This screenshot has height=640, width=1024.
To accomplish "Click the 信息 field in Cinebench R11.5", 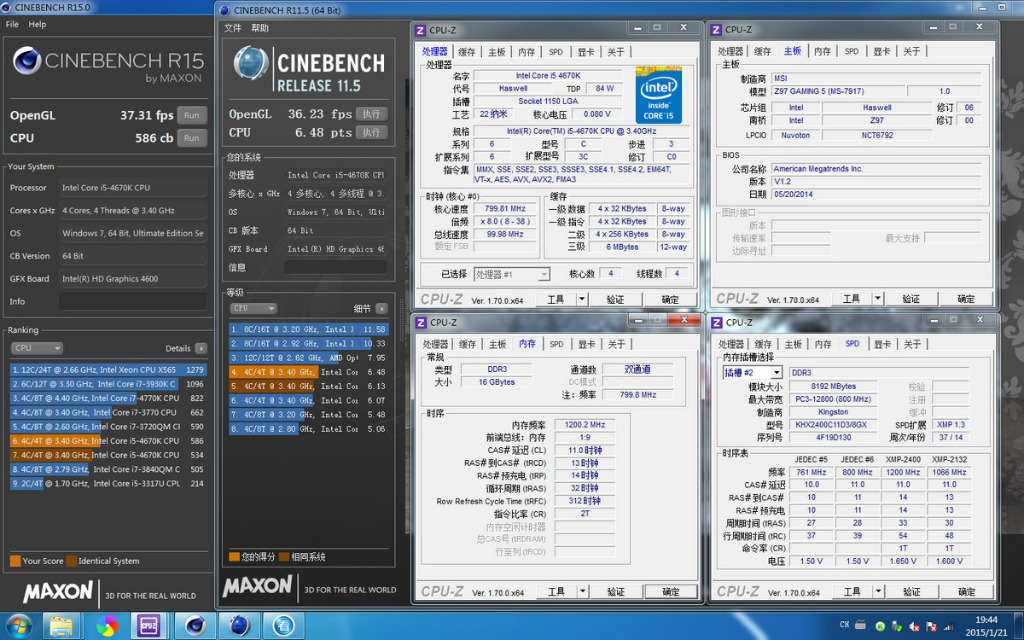I will (336, 267).
